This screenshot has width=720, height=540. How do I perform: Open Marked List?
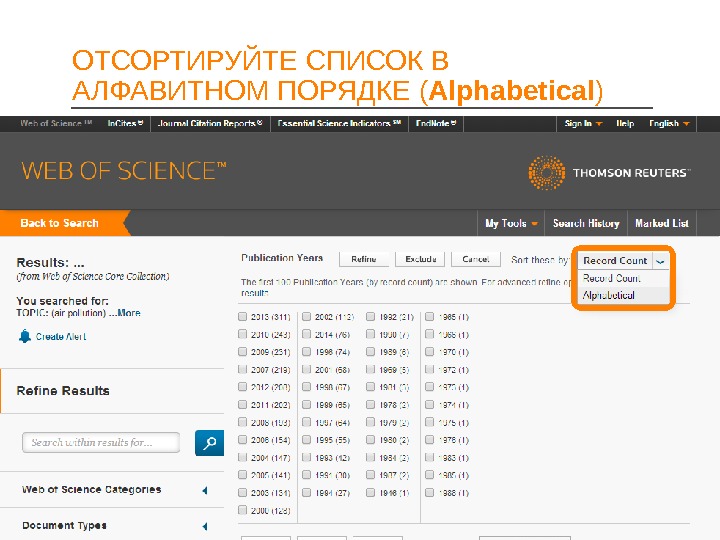click(x=662, y=223)
